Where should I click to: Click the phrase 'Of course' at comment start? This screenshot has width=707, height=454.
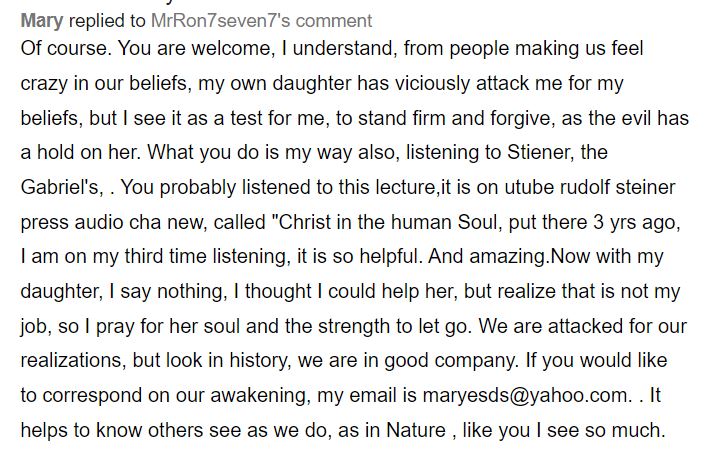pos(63,48)
